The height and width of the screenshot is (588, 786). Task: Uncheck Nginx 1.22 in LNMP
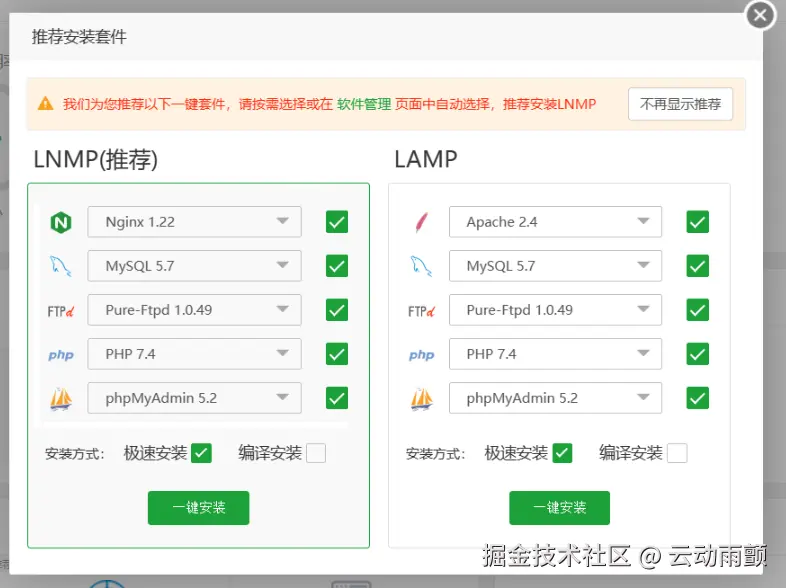pyautogui.click(x=337, y=222)
